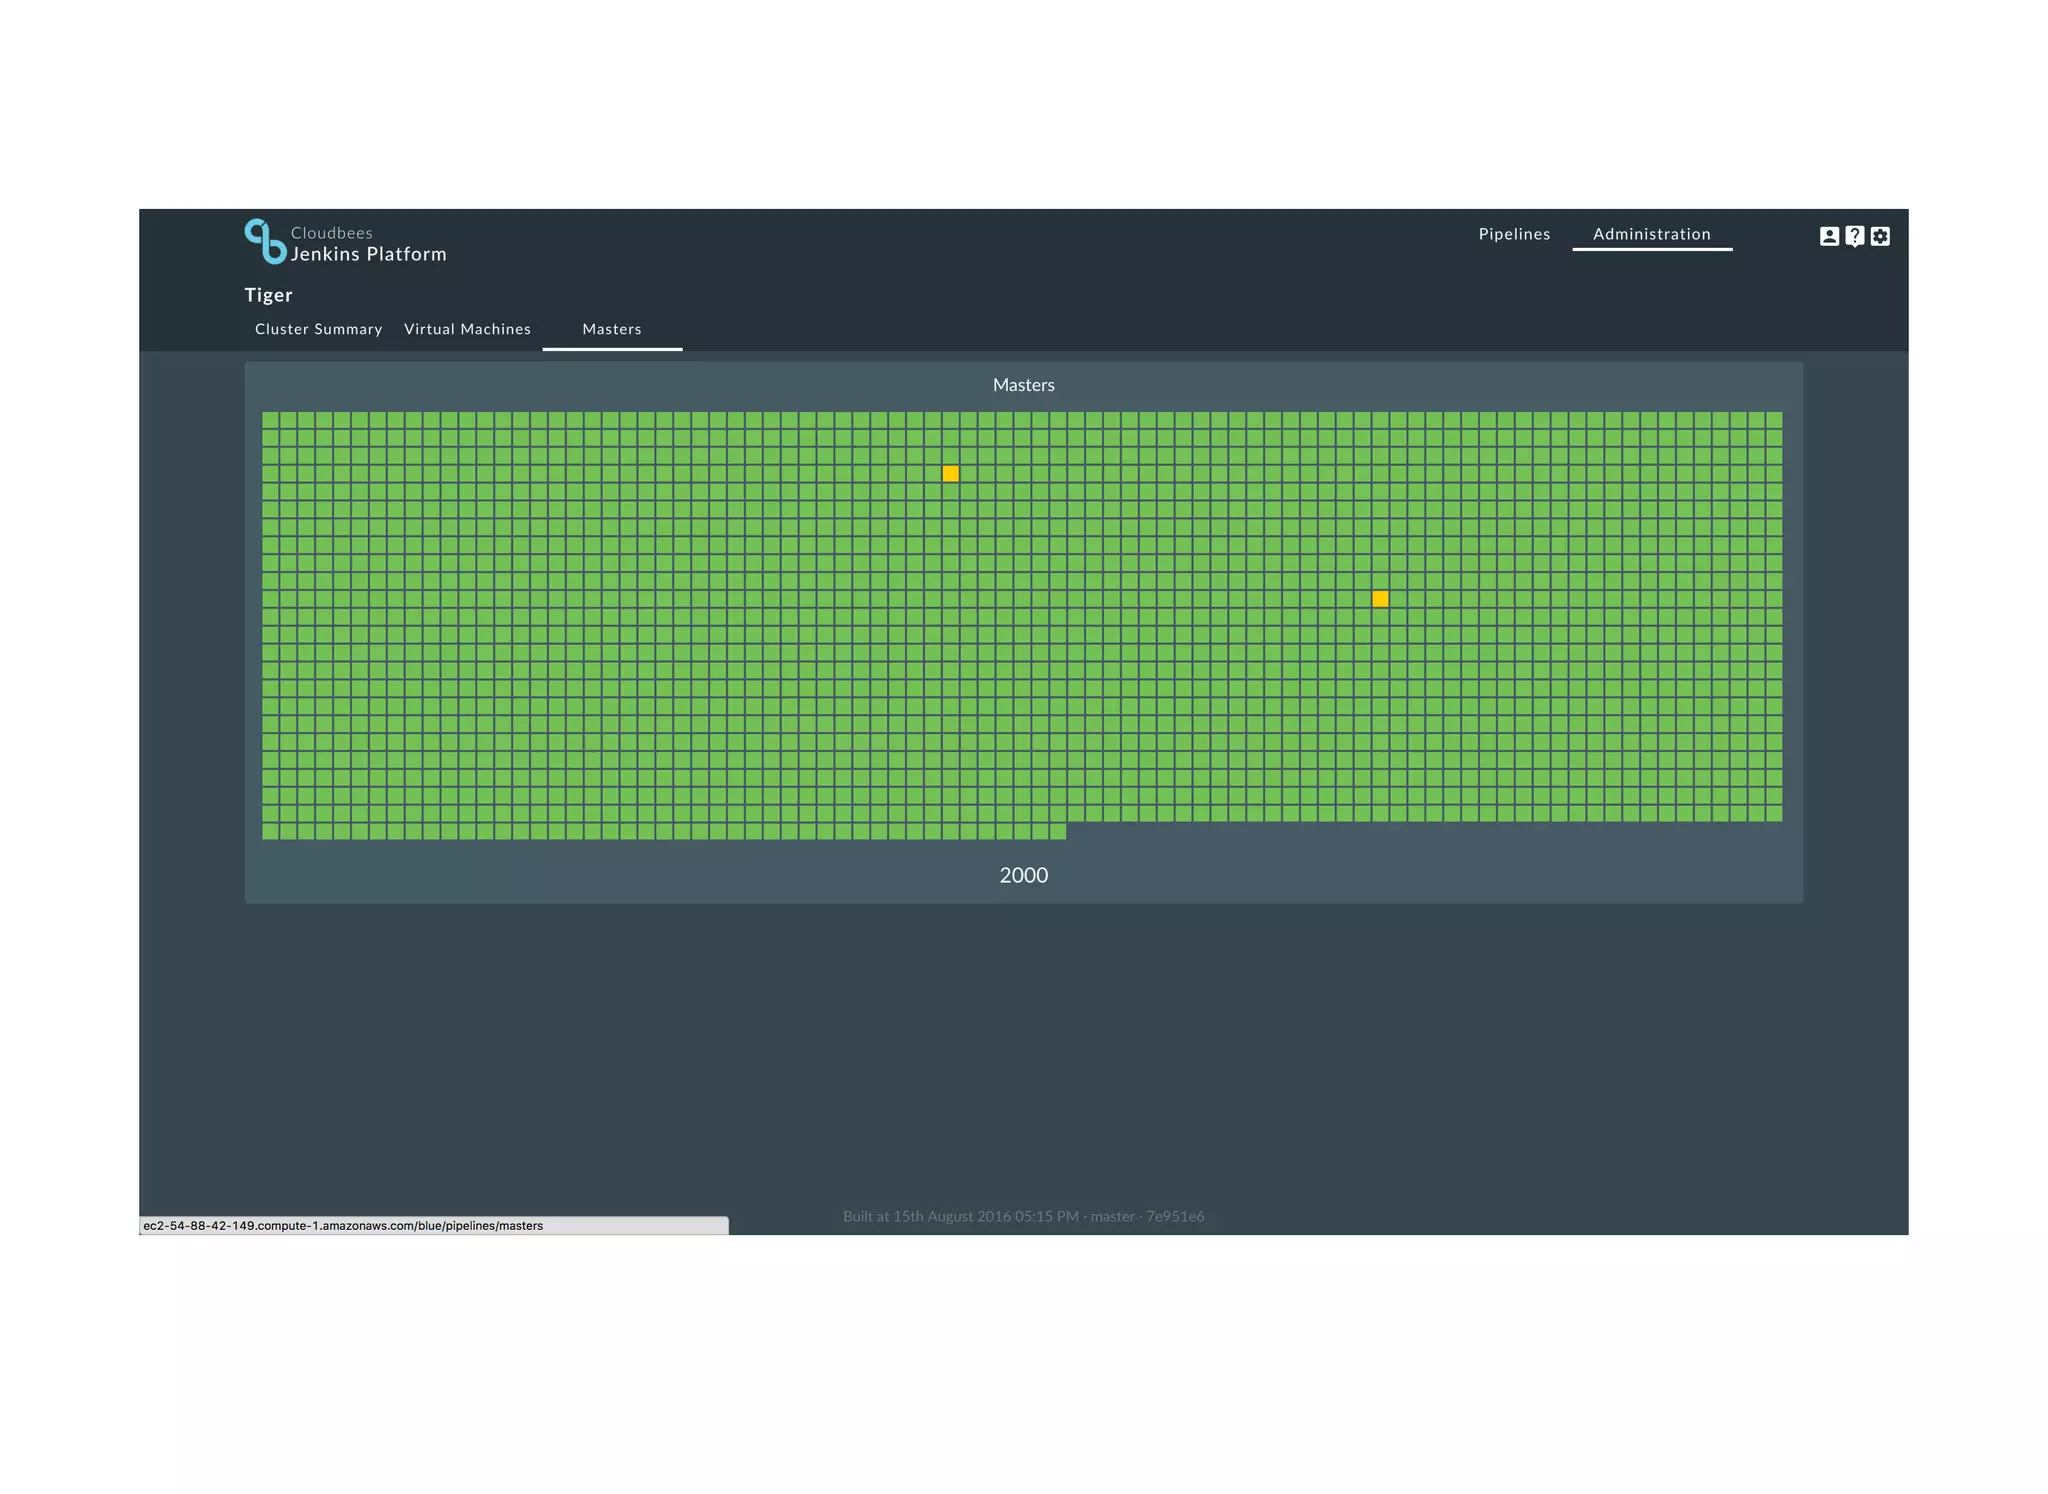Viewport: 2048px width, 1494px height.
Task: Select the upper yellow master square
Action: point(951,474)
